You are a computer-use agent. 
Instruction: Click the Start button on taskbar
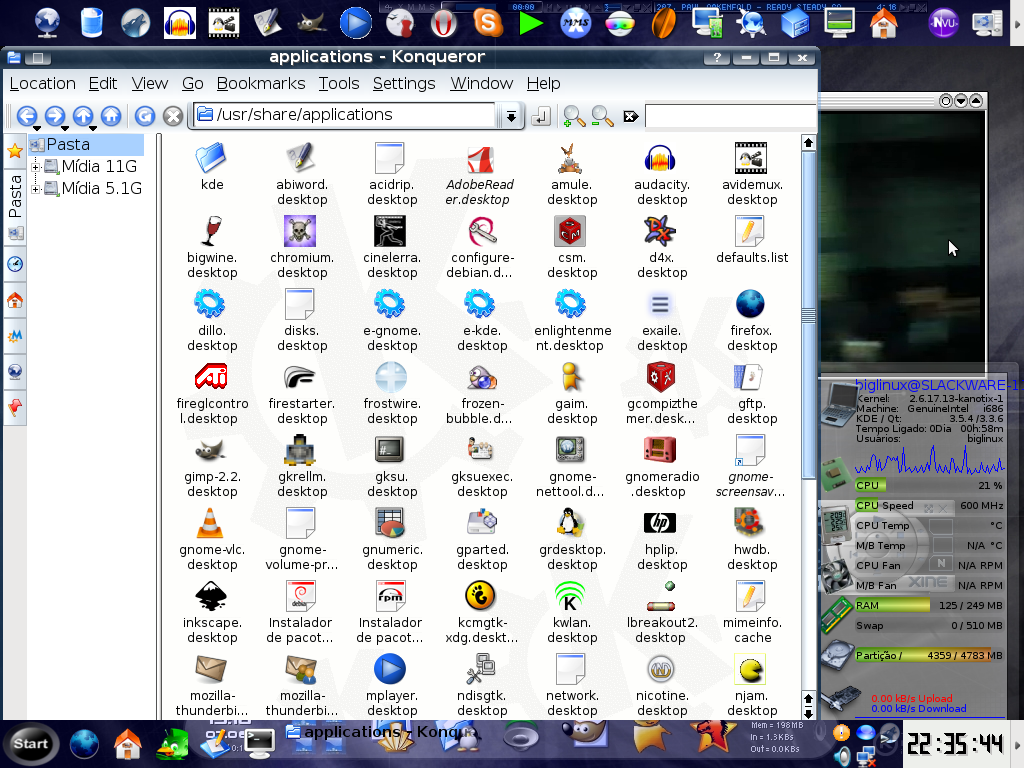tap(31, 744)
